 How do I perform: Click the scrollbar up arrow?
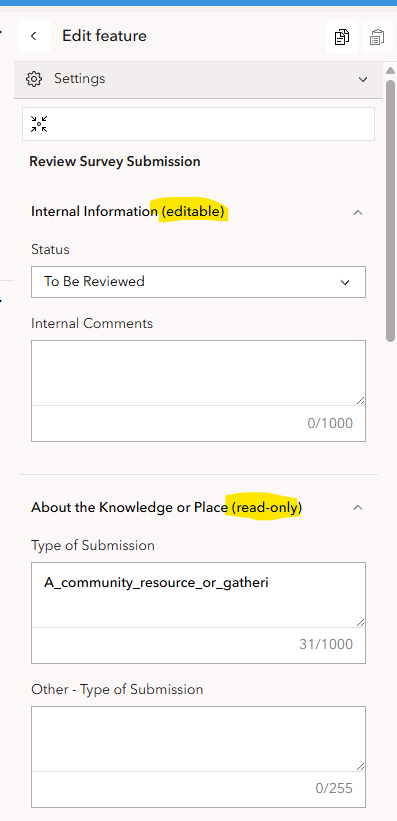click(x=390, y=71)
